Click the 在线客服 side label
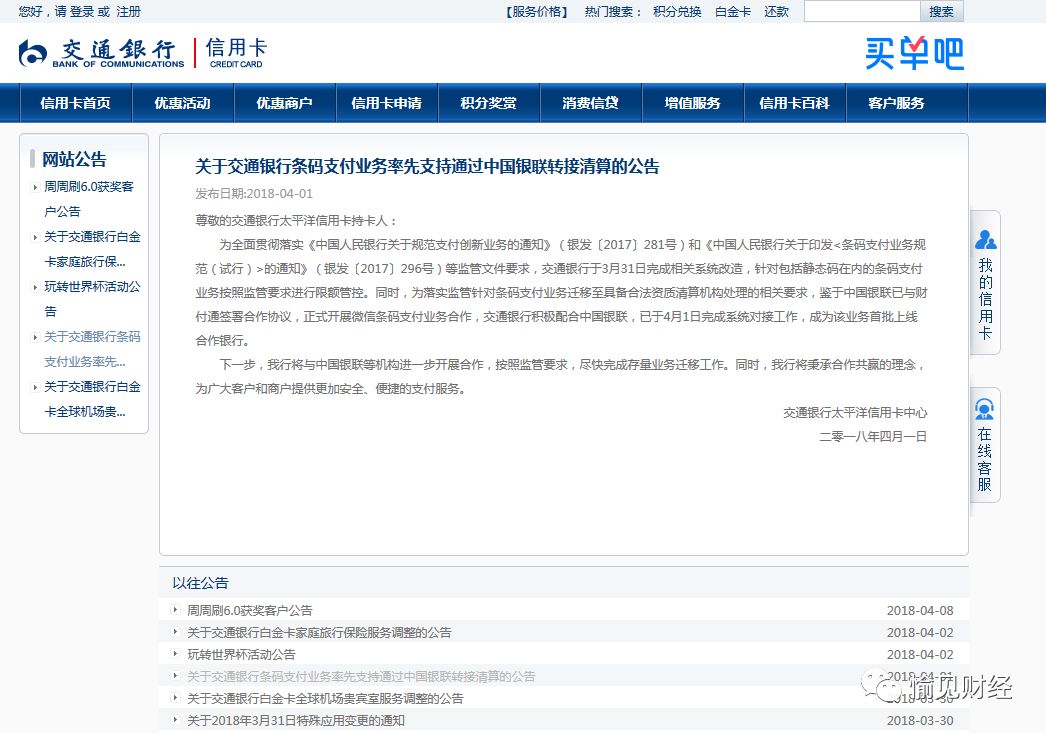This screenshot has height=733, width=1046. click(985, 459)
